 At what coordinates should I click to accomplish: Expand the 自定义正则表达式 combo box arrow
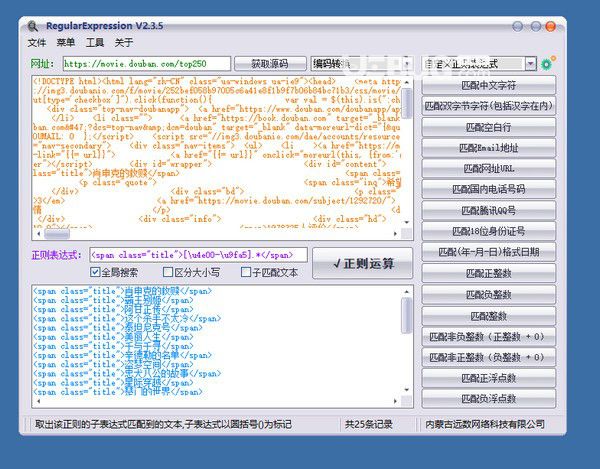tap(530, 64)
